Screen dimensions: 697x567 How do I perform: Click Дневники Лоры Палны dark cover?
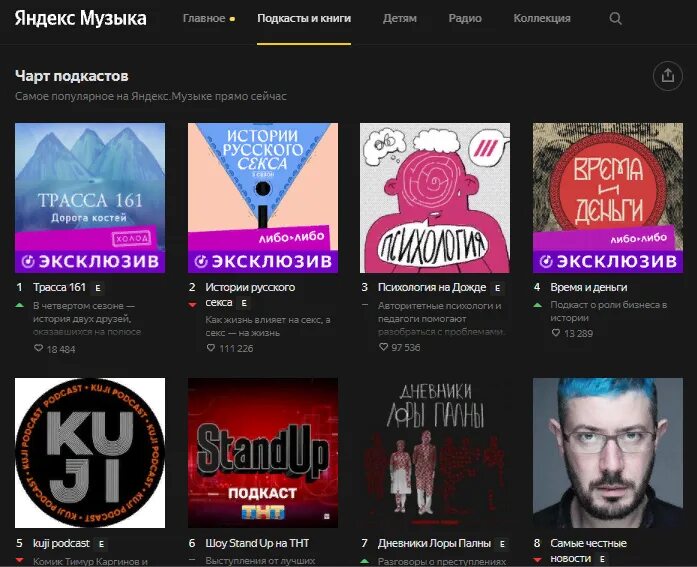pyautogui.click(x=435, y=453)
